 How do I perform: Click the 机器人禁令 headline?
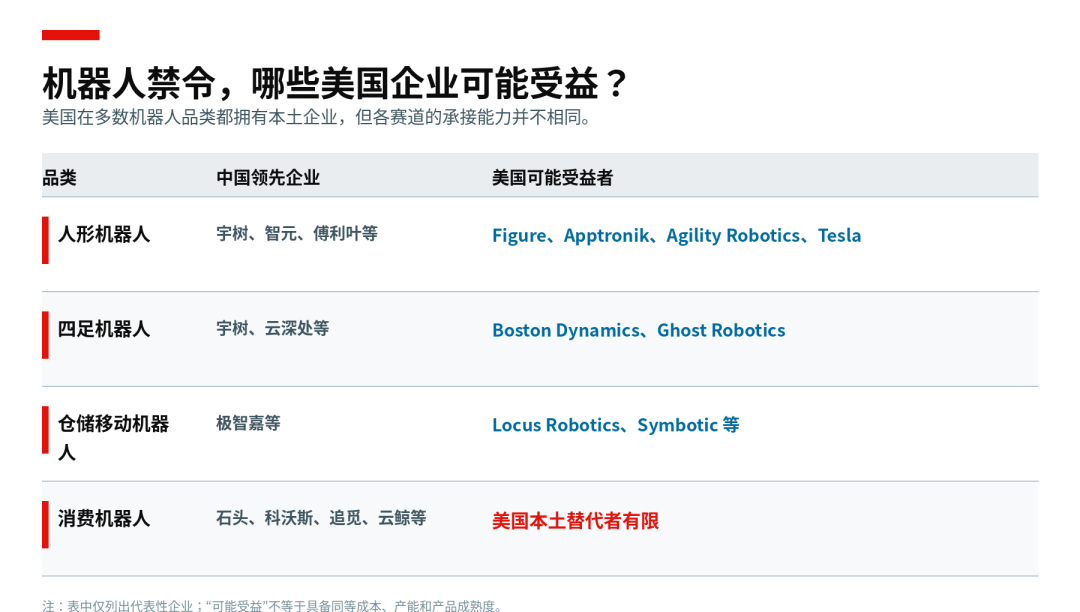pos(129,84)
